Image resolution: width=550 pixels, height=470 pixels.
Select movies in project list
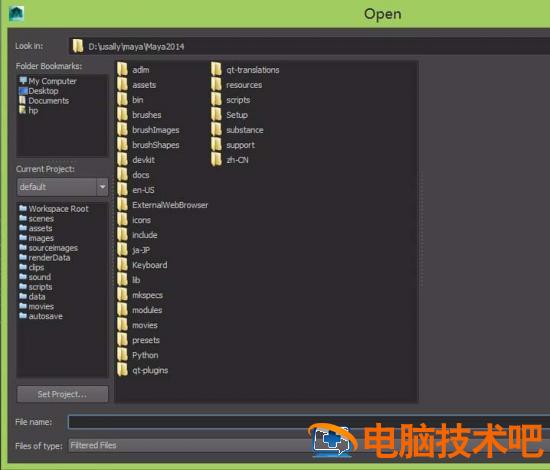tap(36, 307)
